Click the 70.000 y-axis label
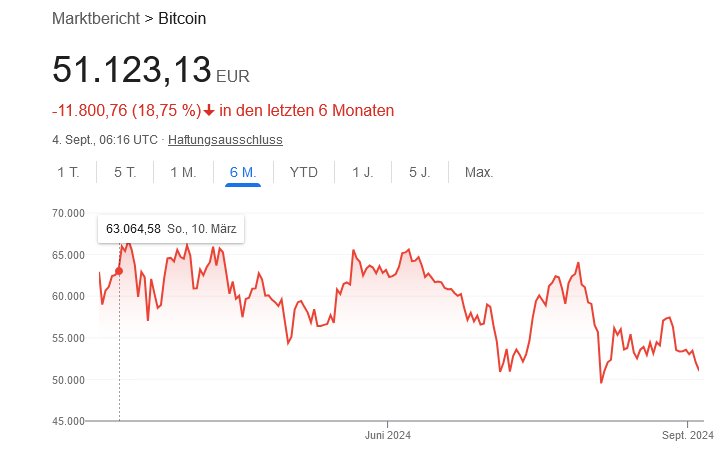This screenshot has width=724, height=453. pyautogui.click(x=69, y=213)
